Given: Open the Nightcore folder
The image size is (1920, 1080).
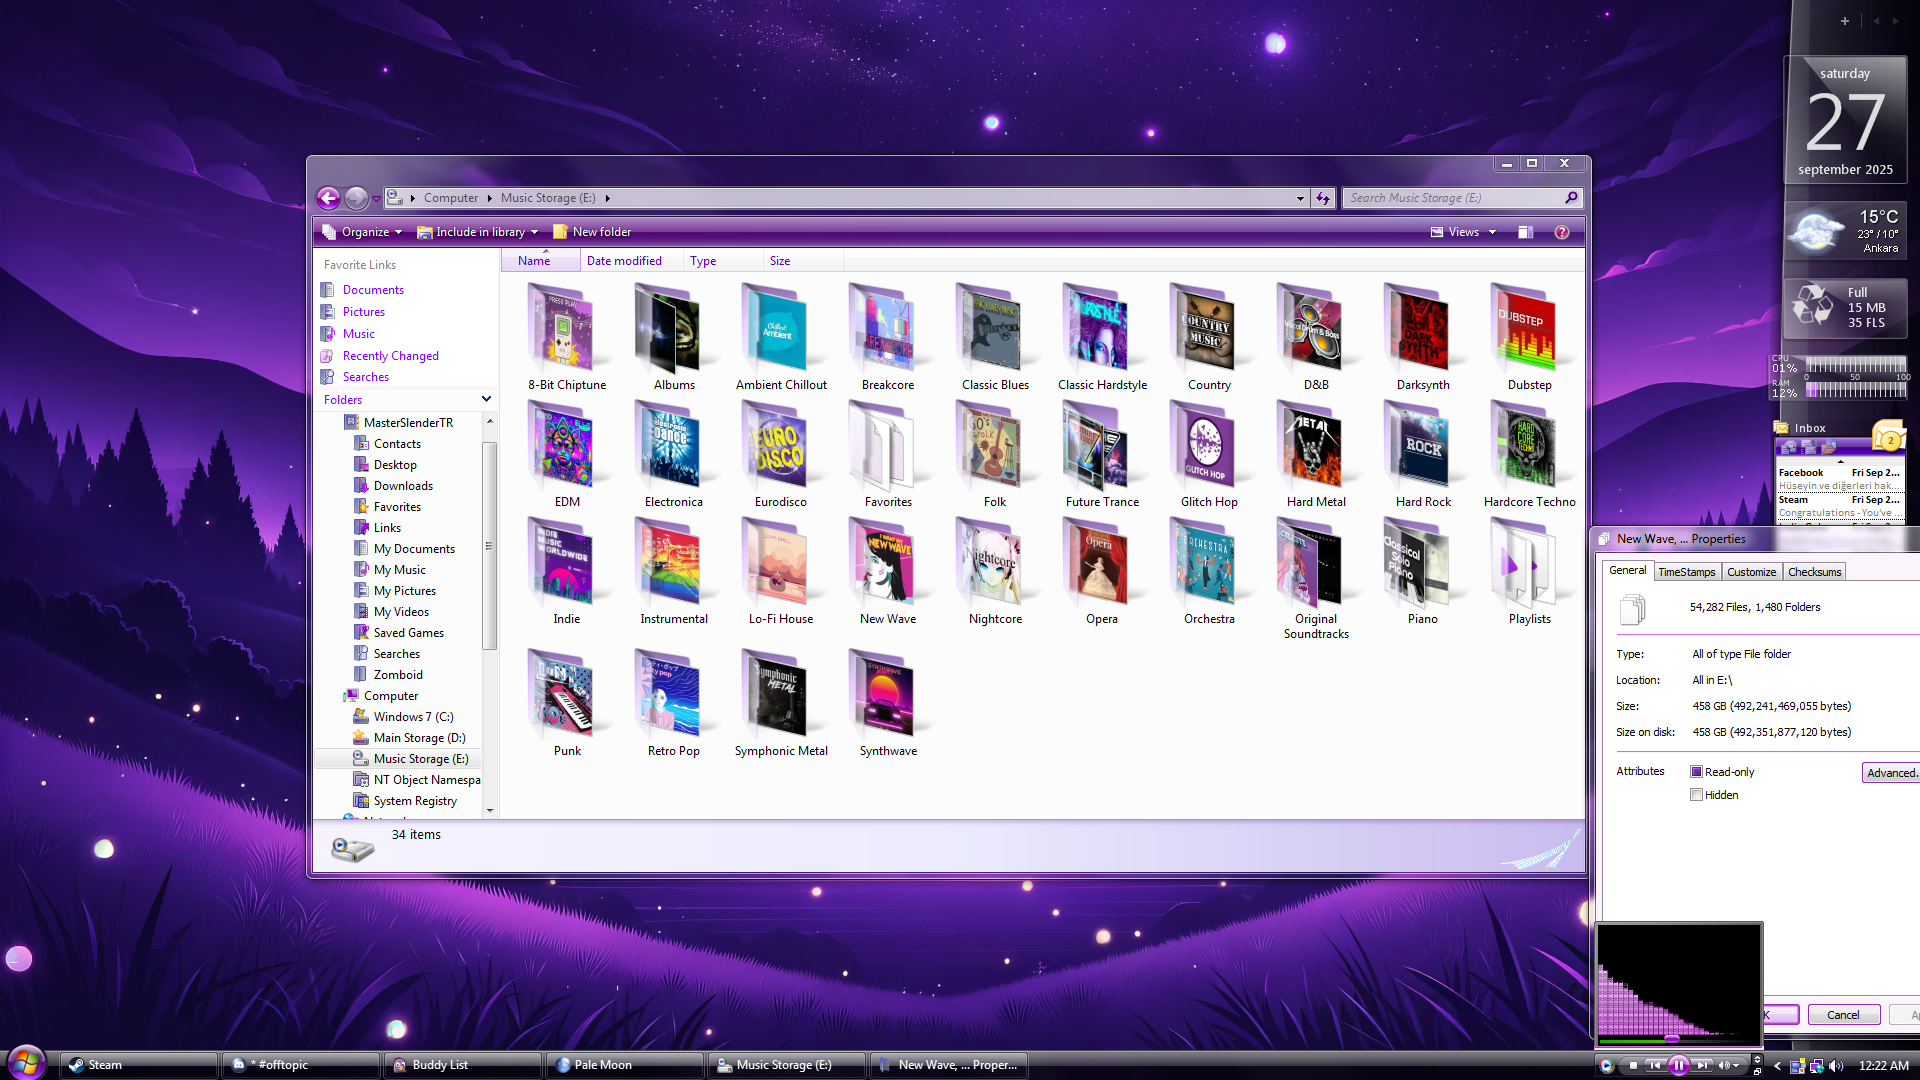Looking at the screenshot, I should coord(995,572).
